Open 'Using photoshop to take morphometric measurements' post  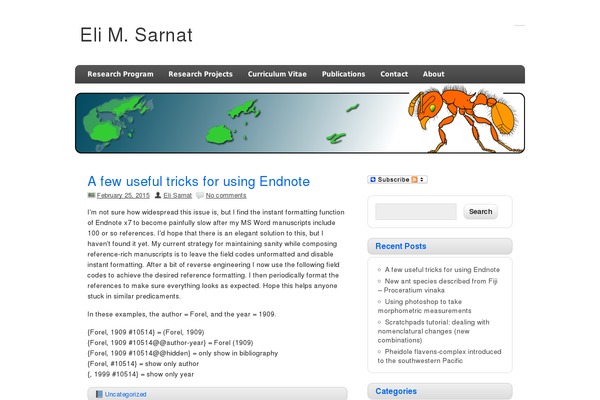[x=424, y=306]
